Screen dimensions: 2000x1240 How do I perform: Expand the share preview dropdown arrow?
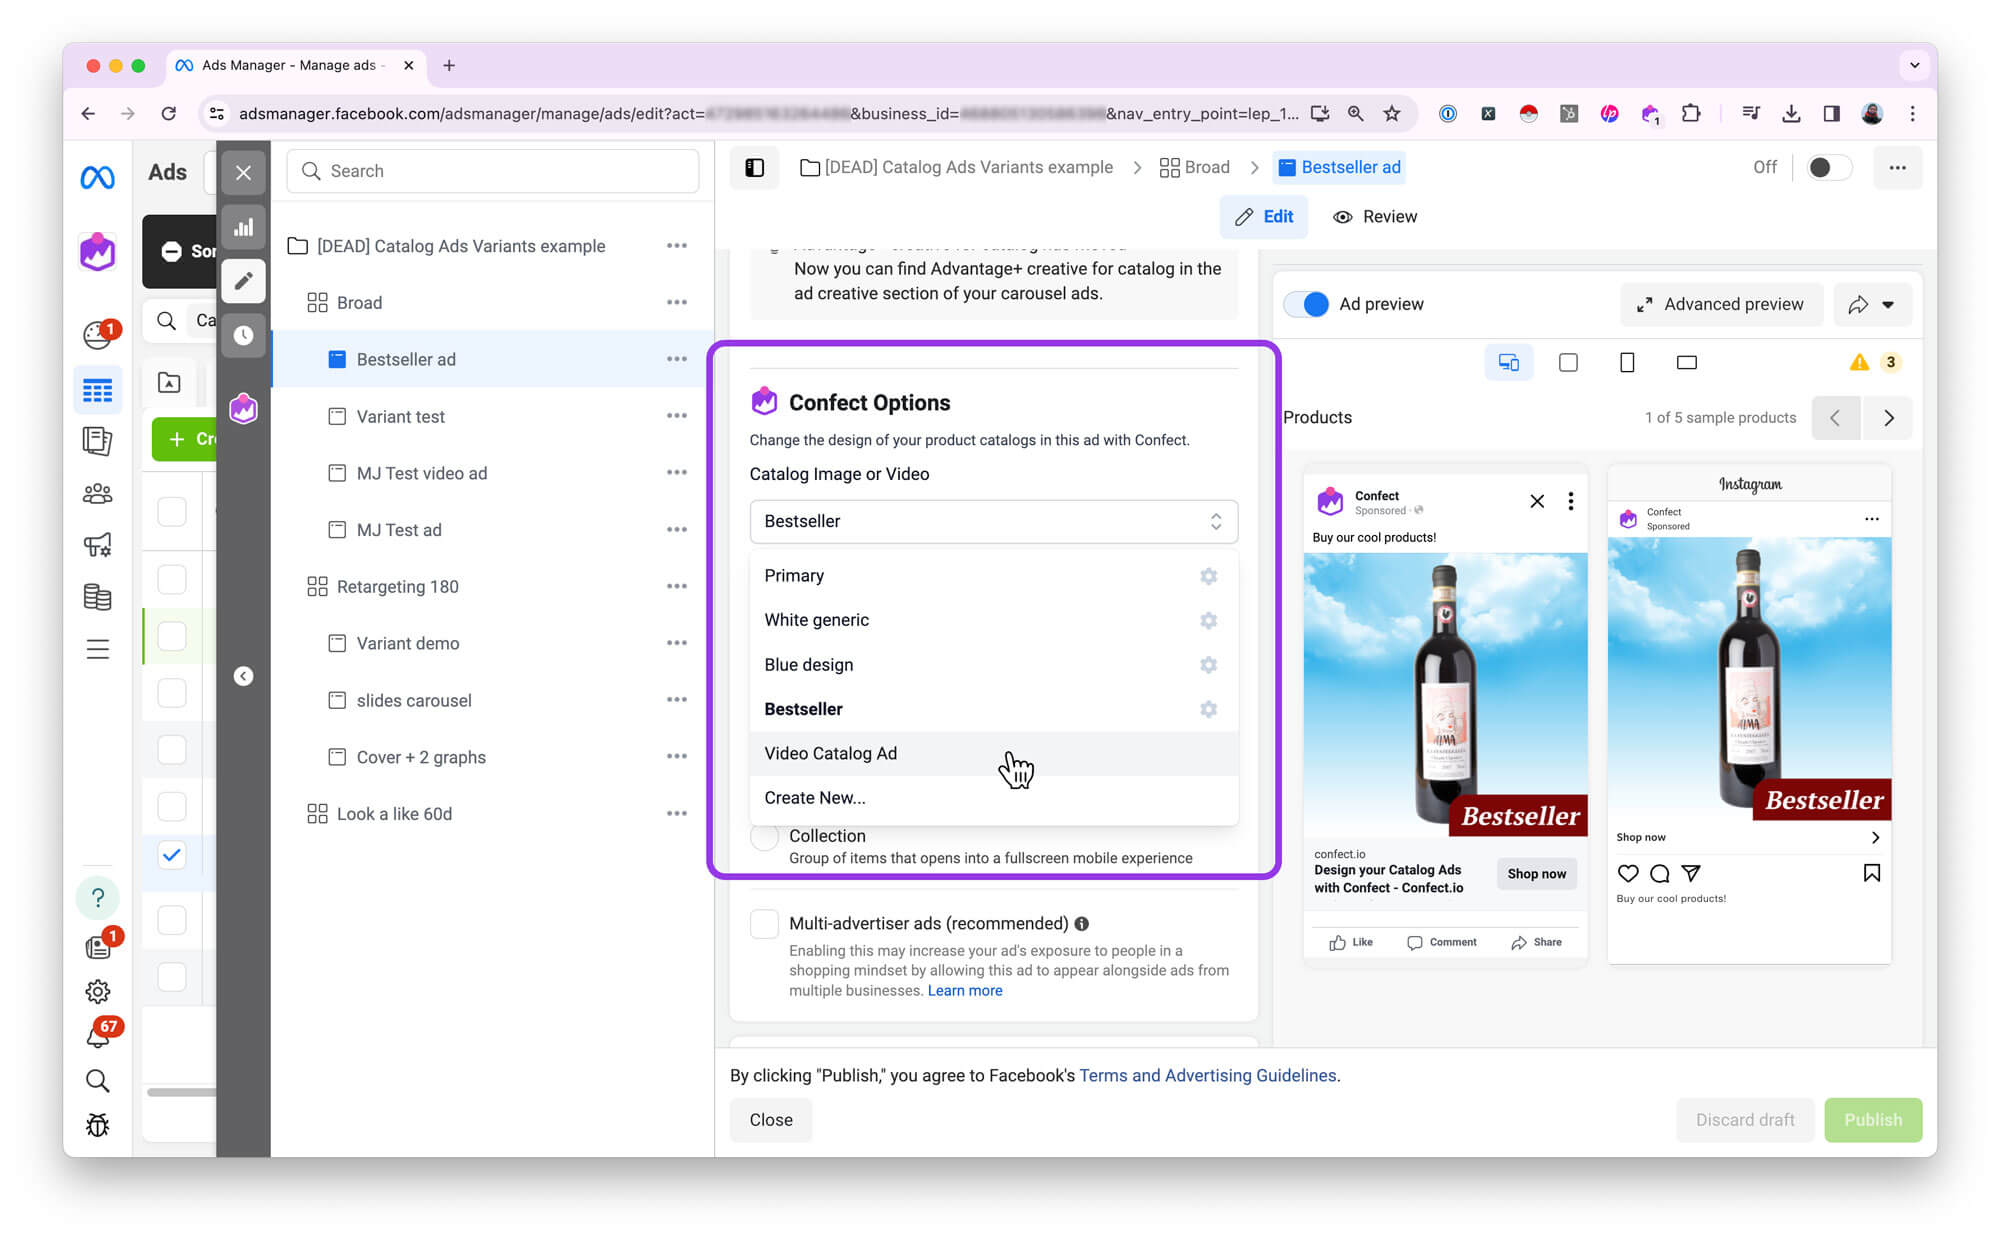pyautogui.click(x=1888, y=305)
